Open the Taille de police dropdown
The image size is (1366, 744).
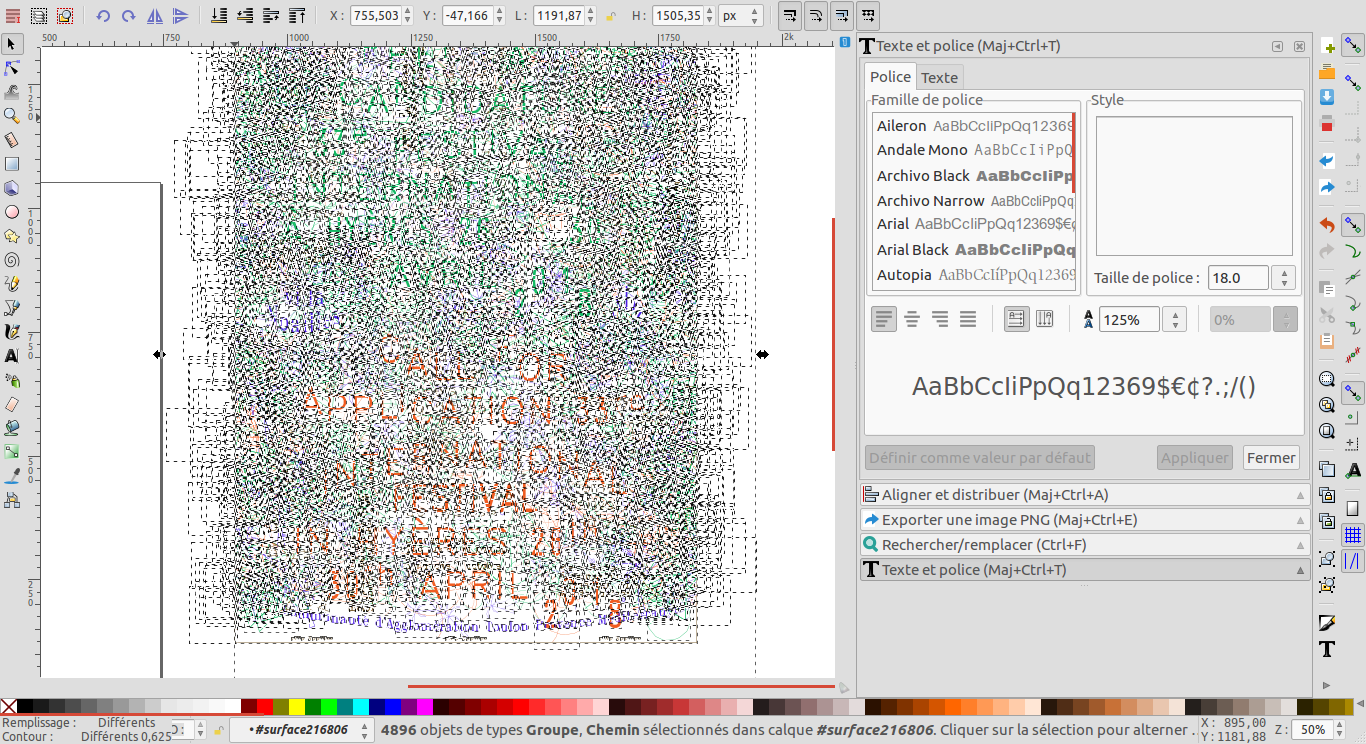(1284, 278)
